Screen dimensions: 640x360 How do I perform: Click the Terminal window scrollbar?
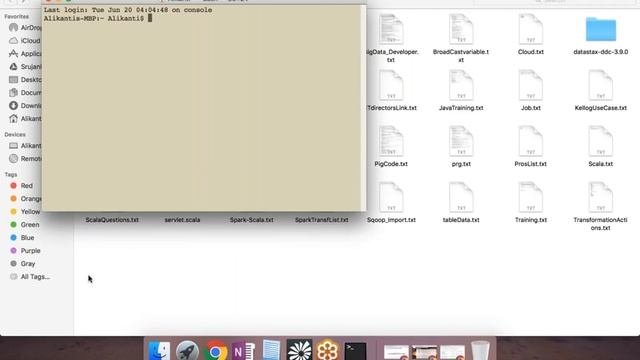tap(363, 108)
